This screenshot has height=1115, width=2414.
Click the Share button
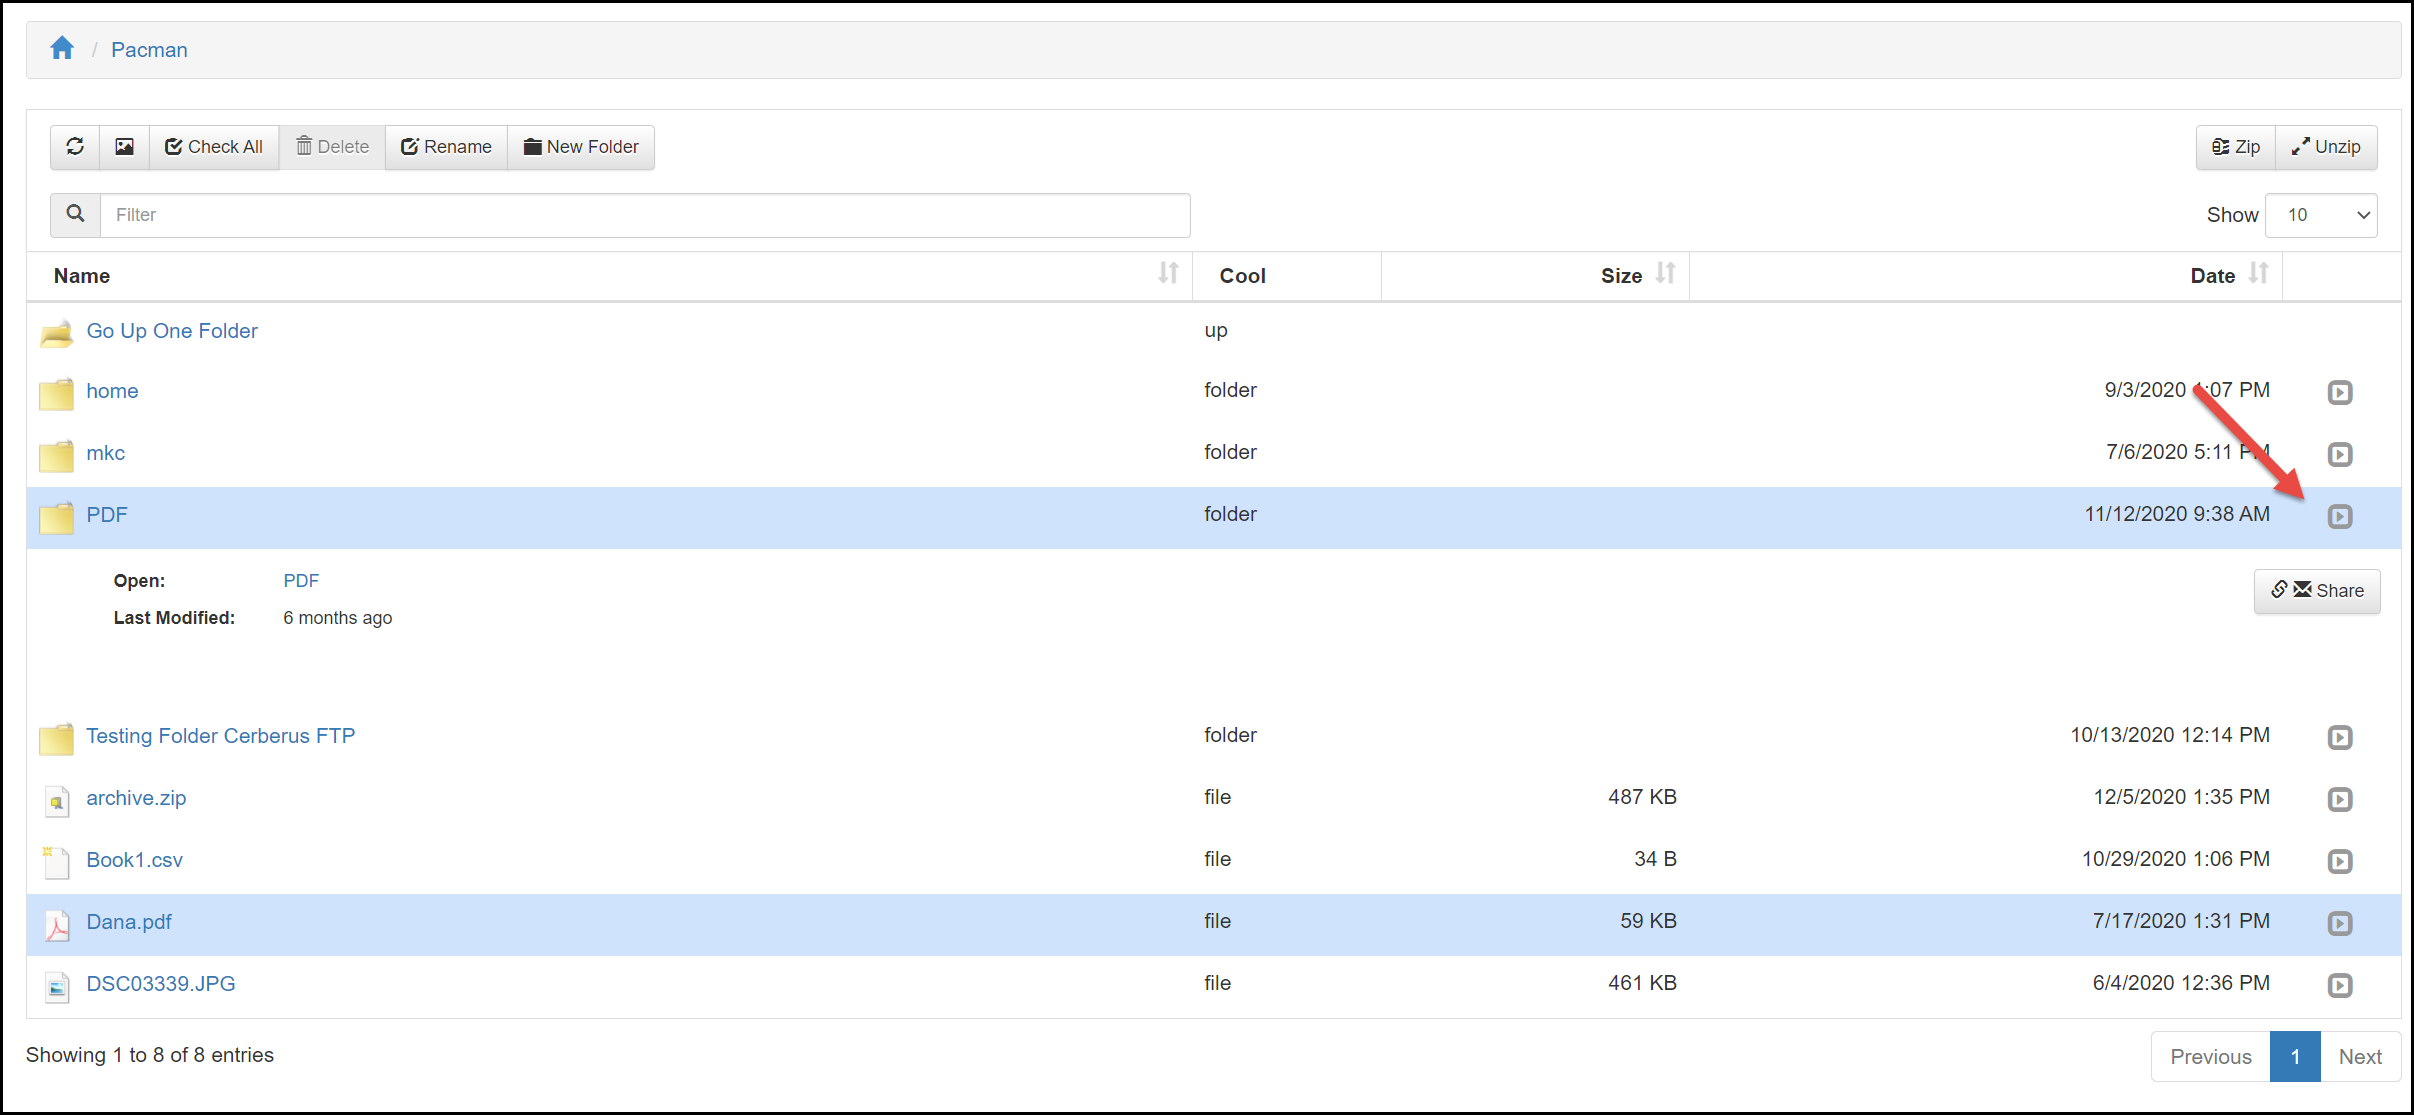(x=2317, y=591)
